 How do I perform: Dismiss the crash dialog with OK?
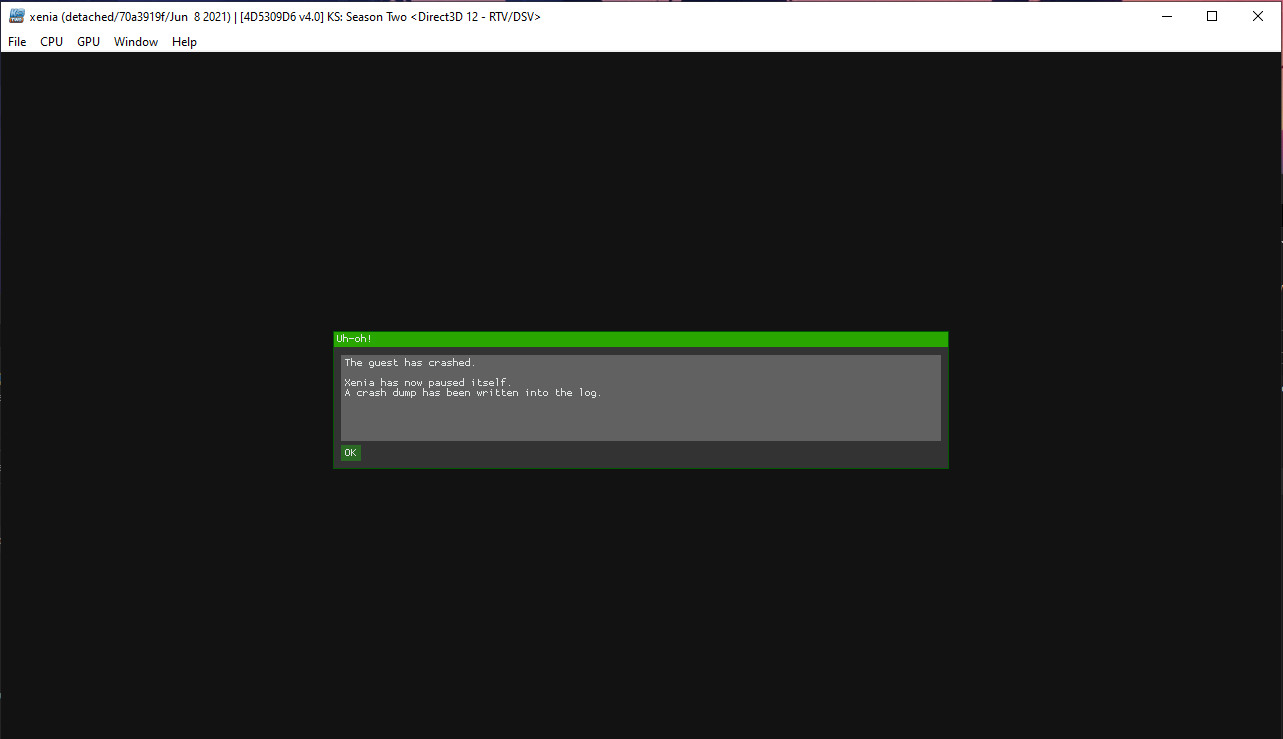pos(350,452)
